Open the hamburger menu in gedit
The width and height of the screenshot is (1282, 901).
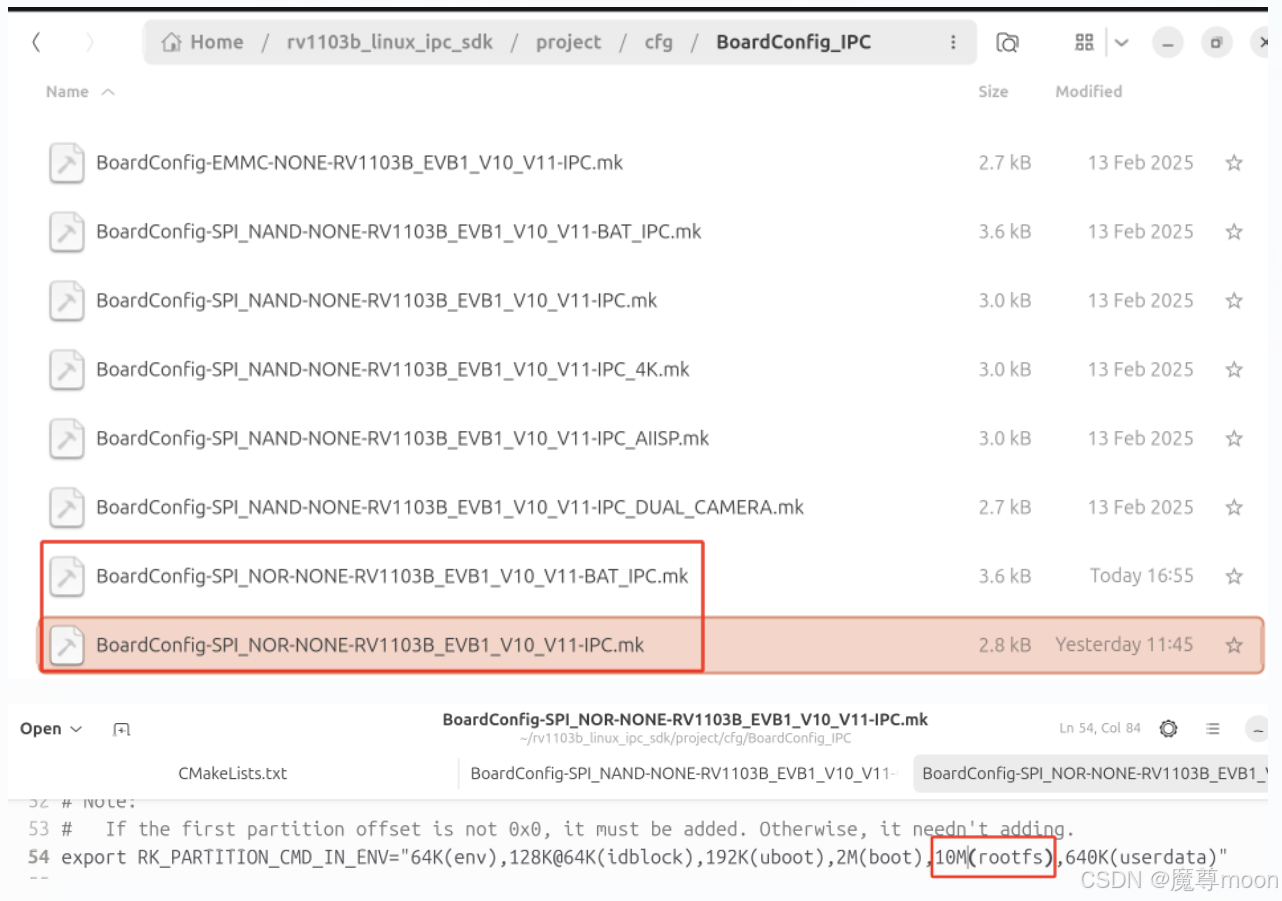coord(1212,729)
